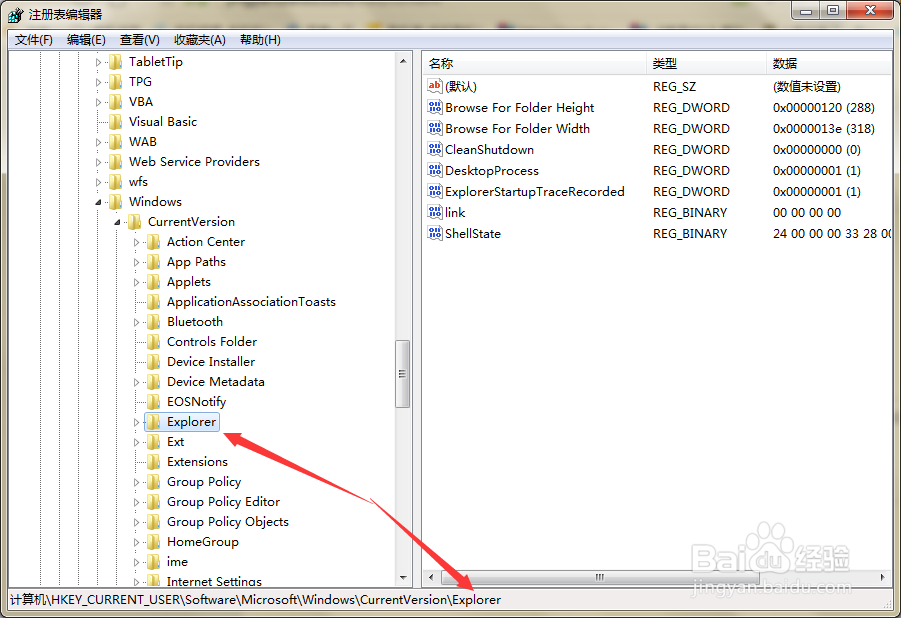Viewport: 901px width, 618px height.
Task: Expand the Device Metadata node
Action: [x=136, y=382]
